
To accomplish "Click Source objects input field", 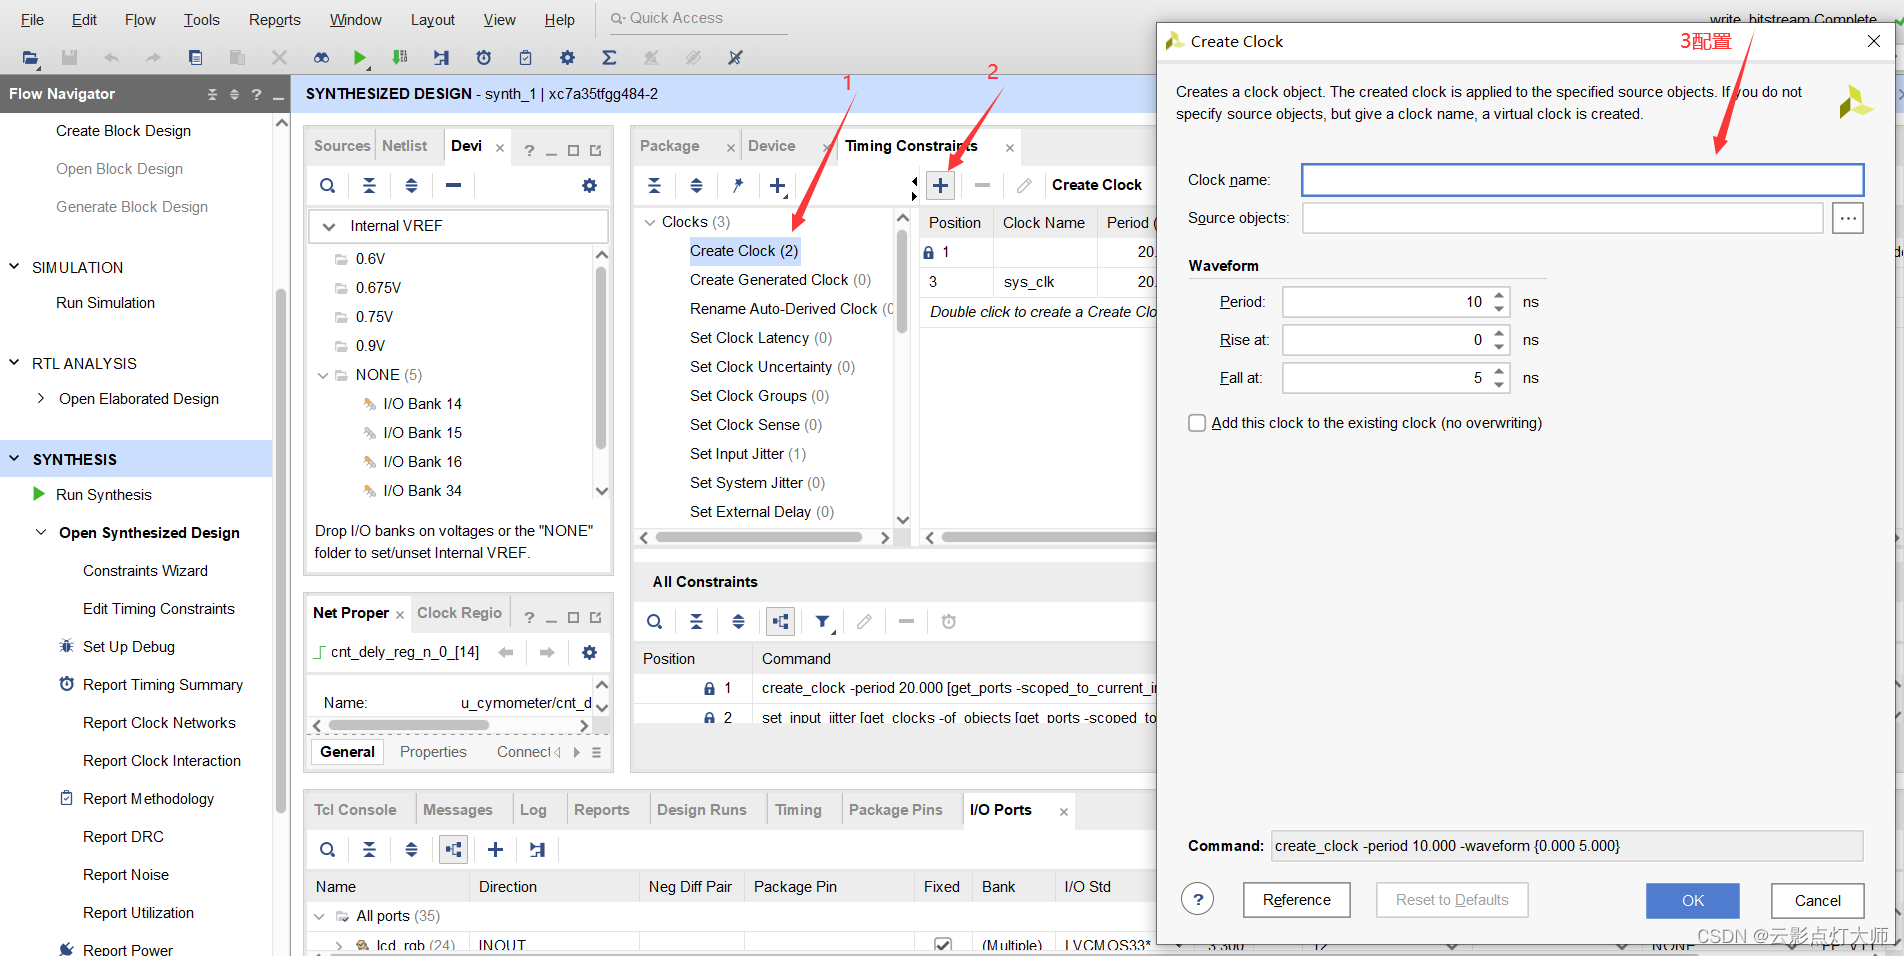I will [1562, 218].
